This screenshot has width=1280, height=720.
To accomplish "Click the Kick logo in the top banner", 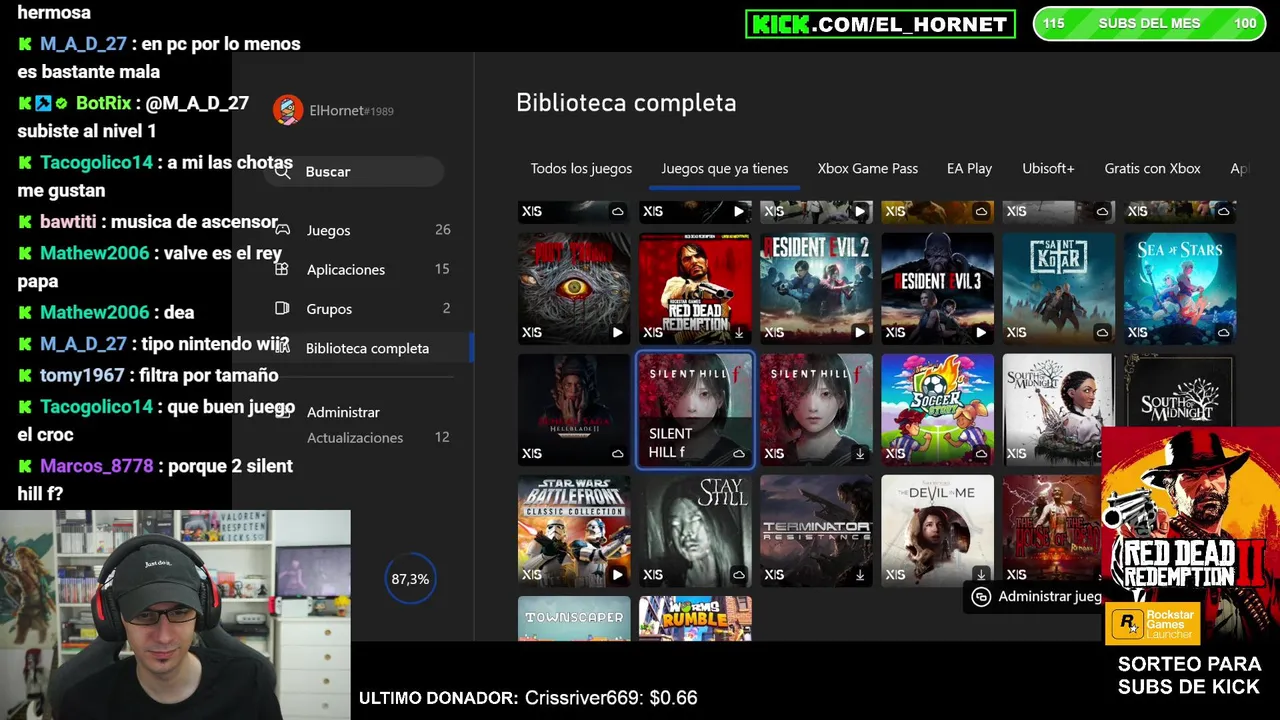I will tap(780, 24).
